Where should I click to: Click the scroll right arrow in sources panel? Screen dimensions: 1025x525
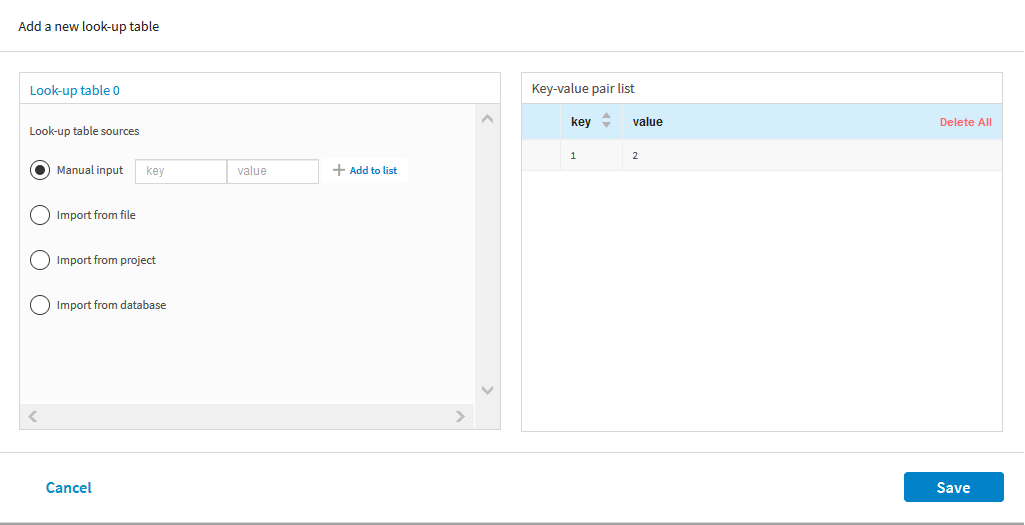coord(460,416)
